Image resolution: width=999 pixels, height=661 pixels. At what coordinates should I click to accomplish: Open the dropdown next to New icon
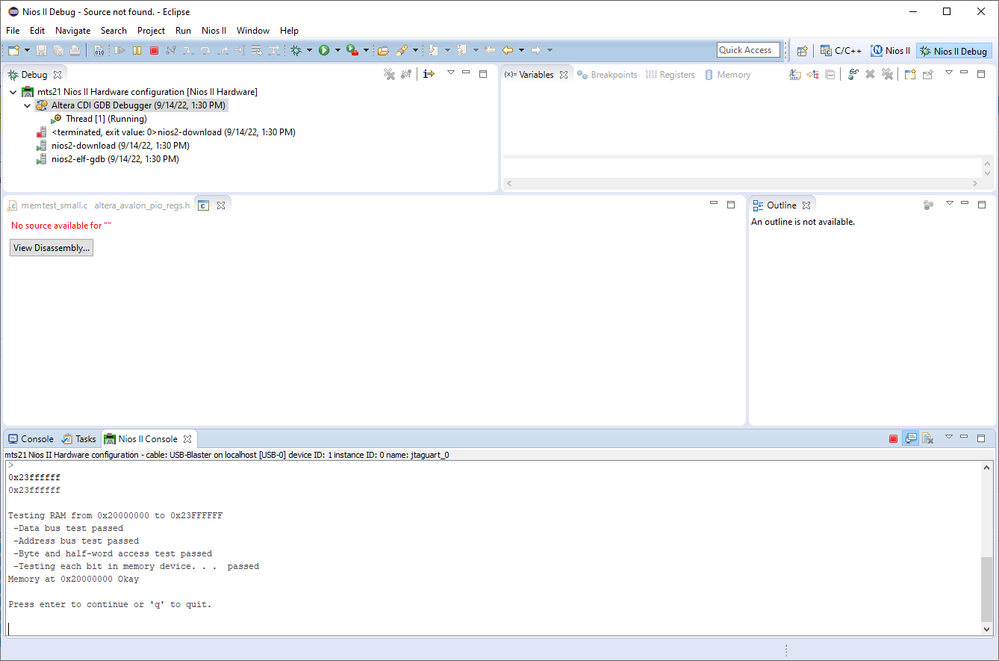point(27,50)
